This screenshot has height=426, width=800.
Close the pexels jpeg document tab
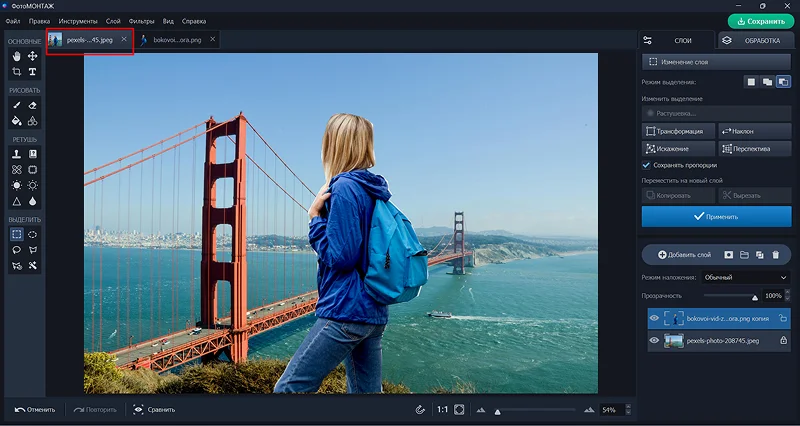124,39
